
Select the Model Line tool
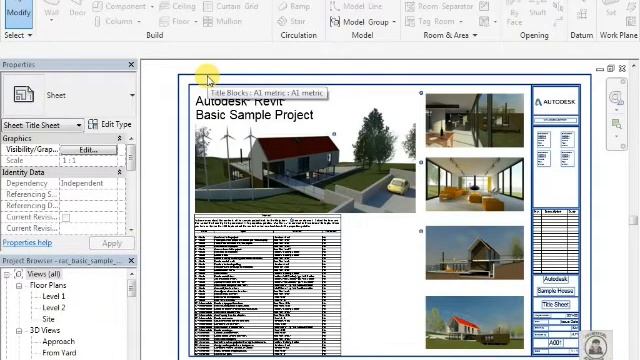point(356,6)
